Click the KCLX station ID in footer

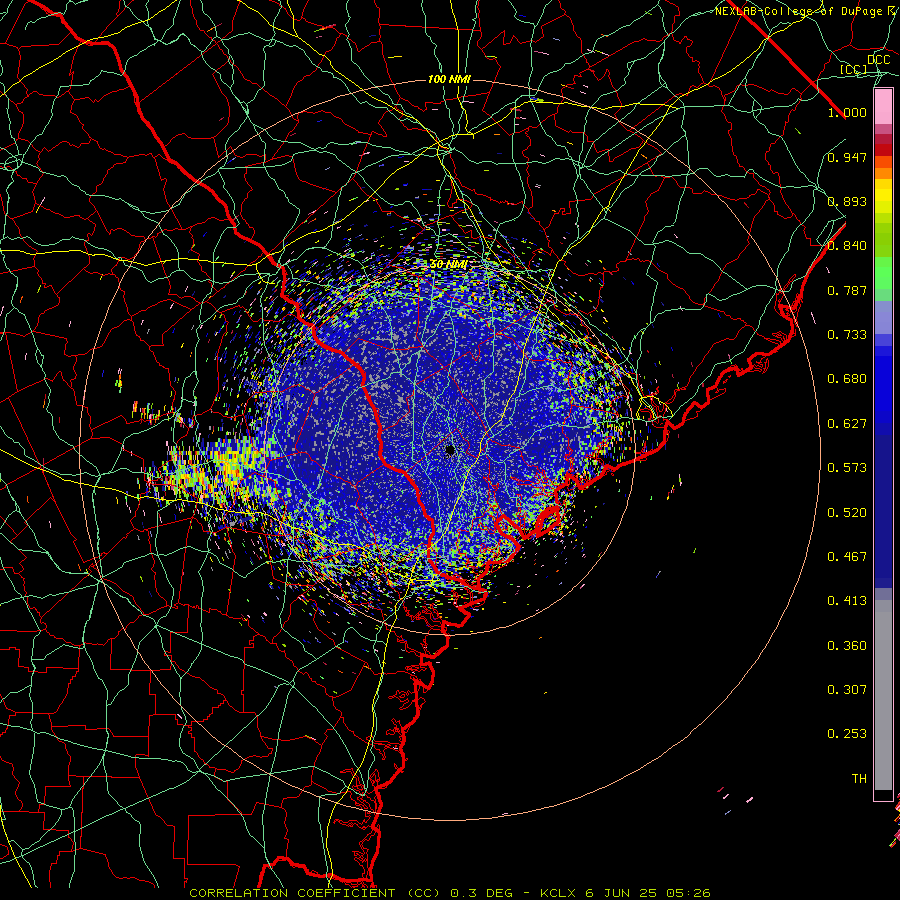[557, 893]
